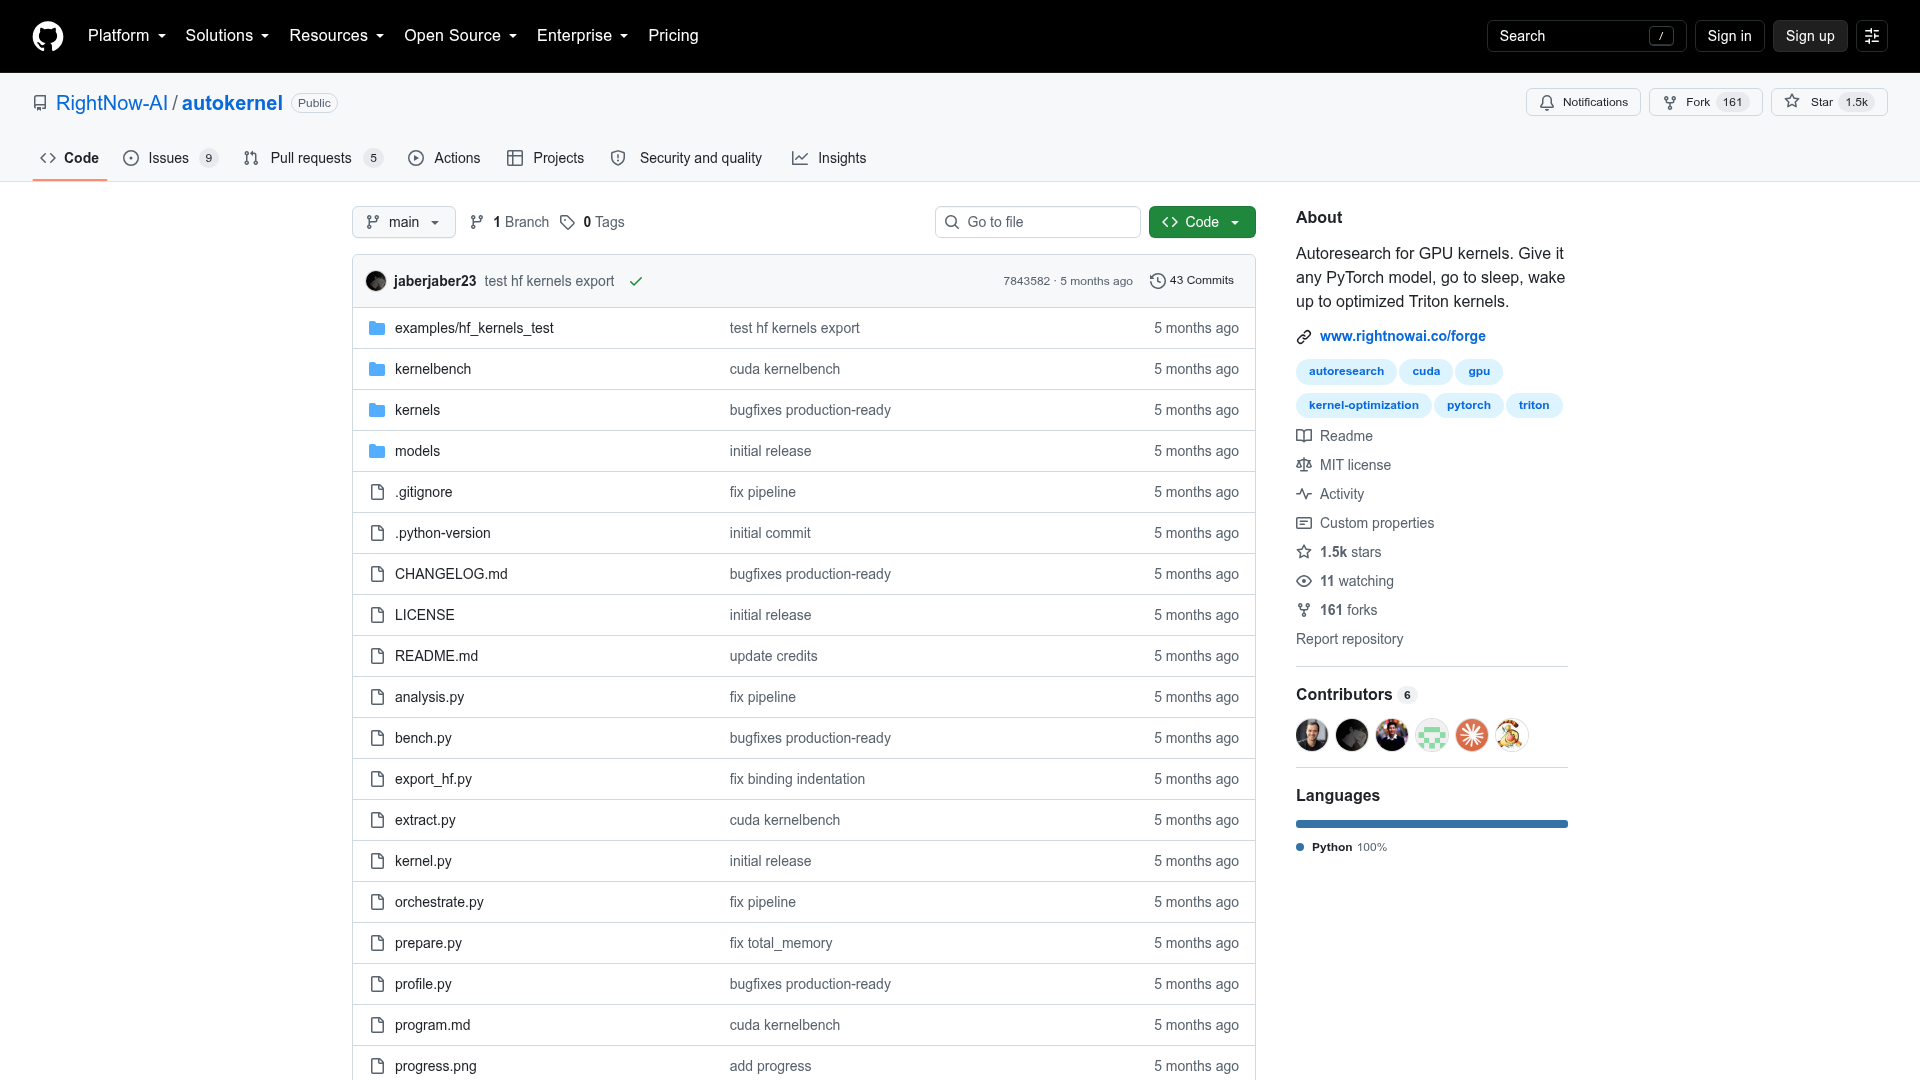The width and height of the screenshot is (1920, 1080).
Task: Open the autokernel repository name link
Action: point(232,103)
